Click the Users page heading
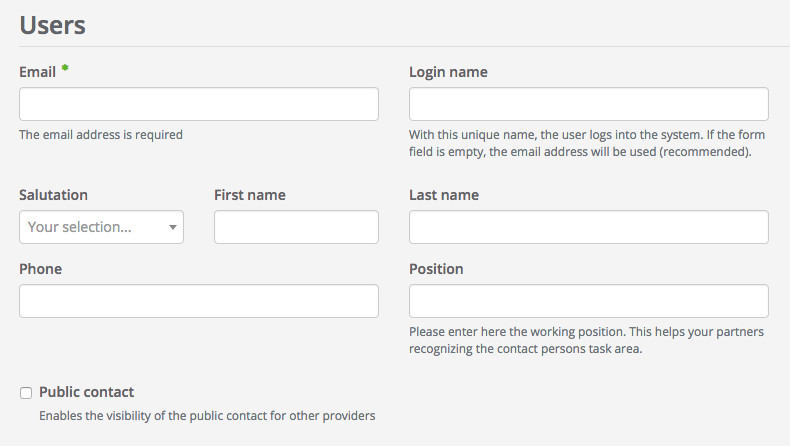 52,25
